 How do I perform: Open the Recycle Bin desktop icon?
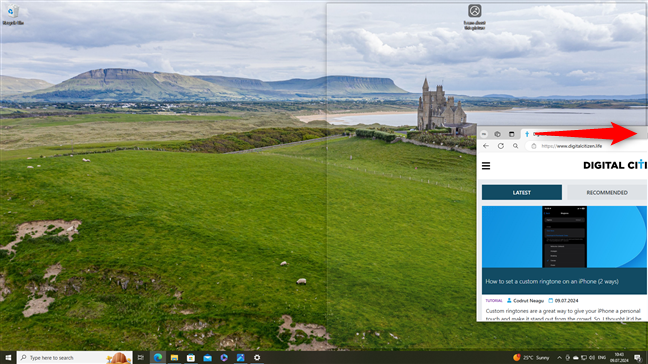[x=13, y=14]
